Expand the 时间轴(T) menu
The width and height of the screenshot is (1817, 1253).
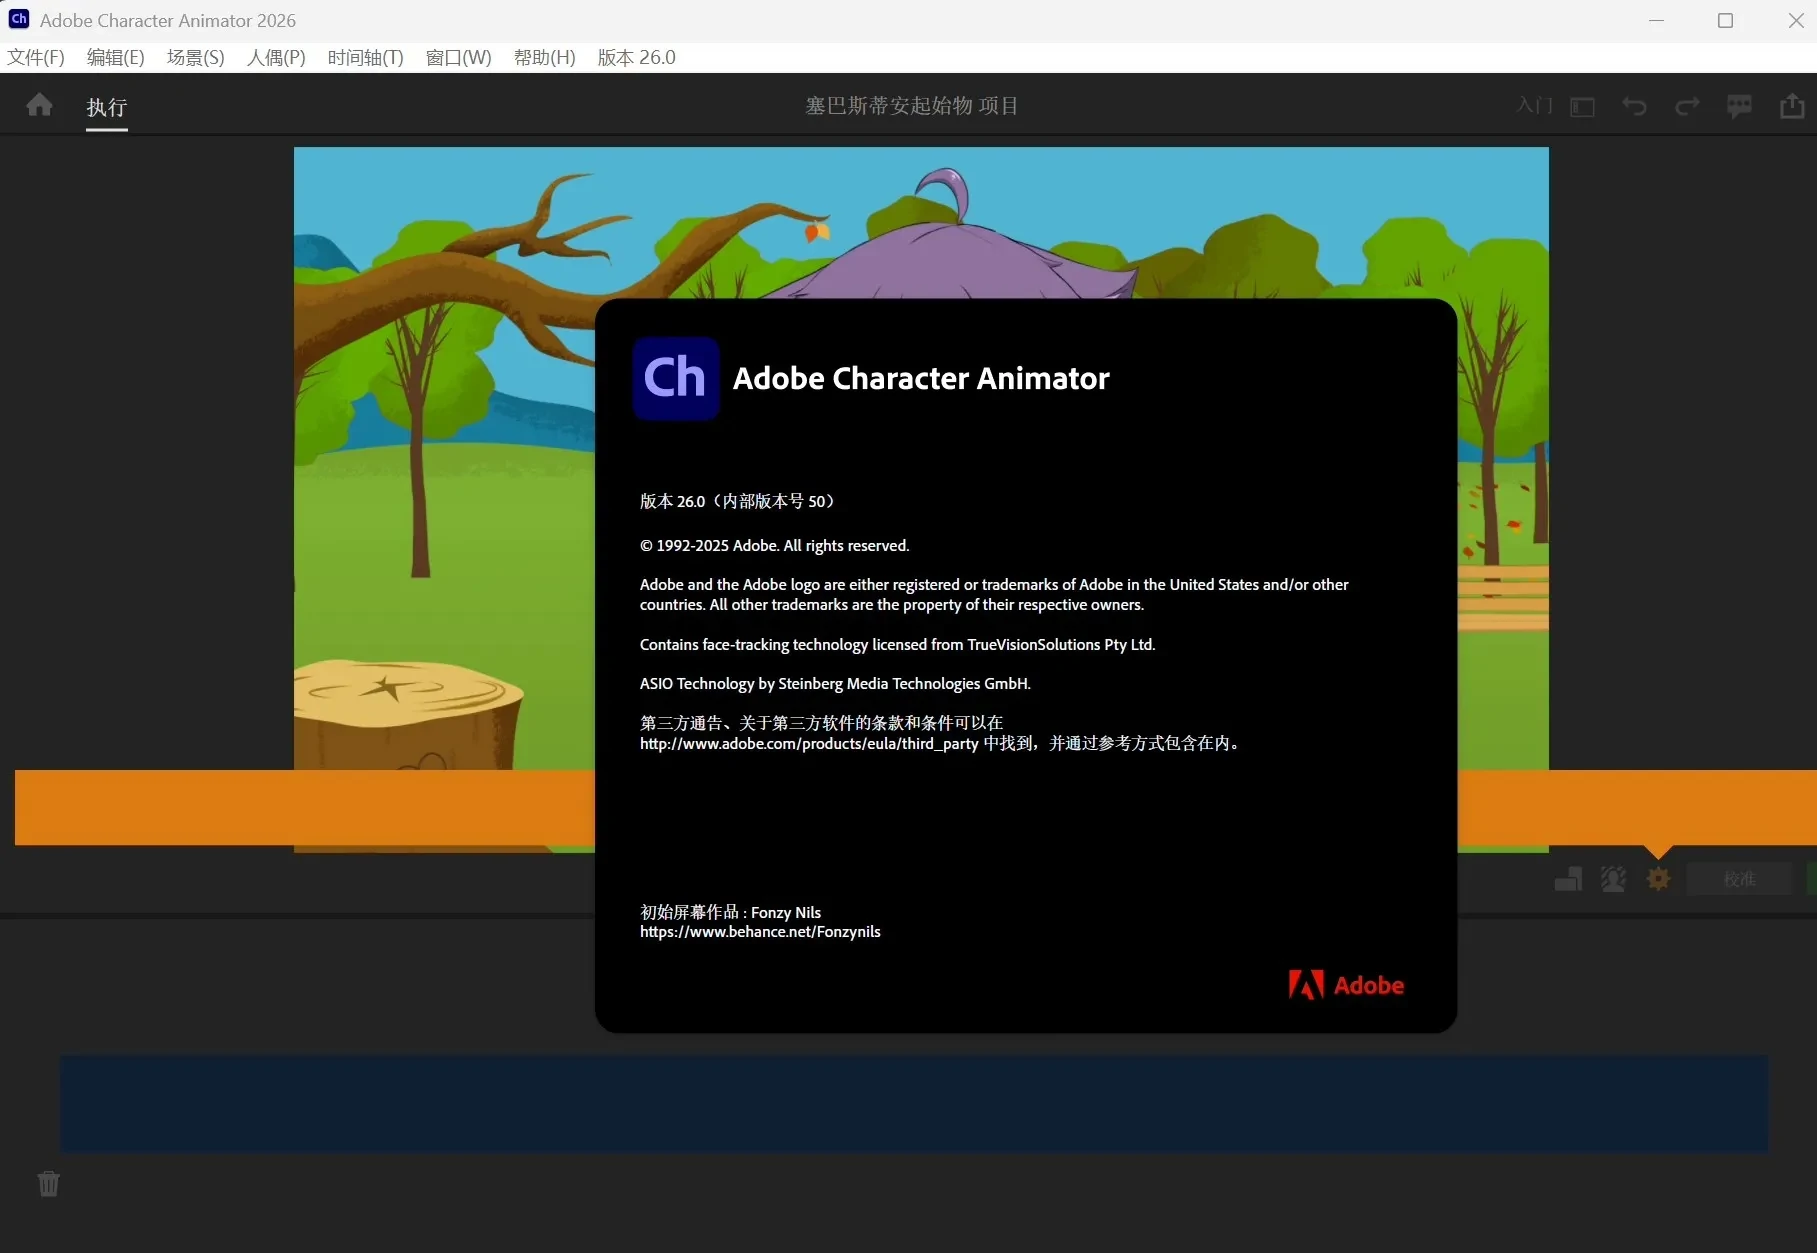[365, 58]
